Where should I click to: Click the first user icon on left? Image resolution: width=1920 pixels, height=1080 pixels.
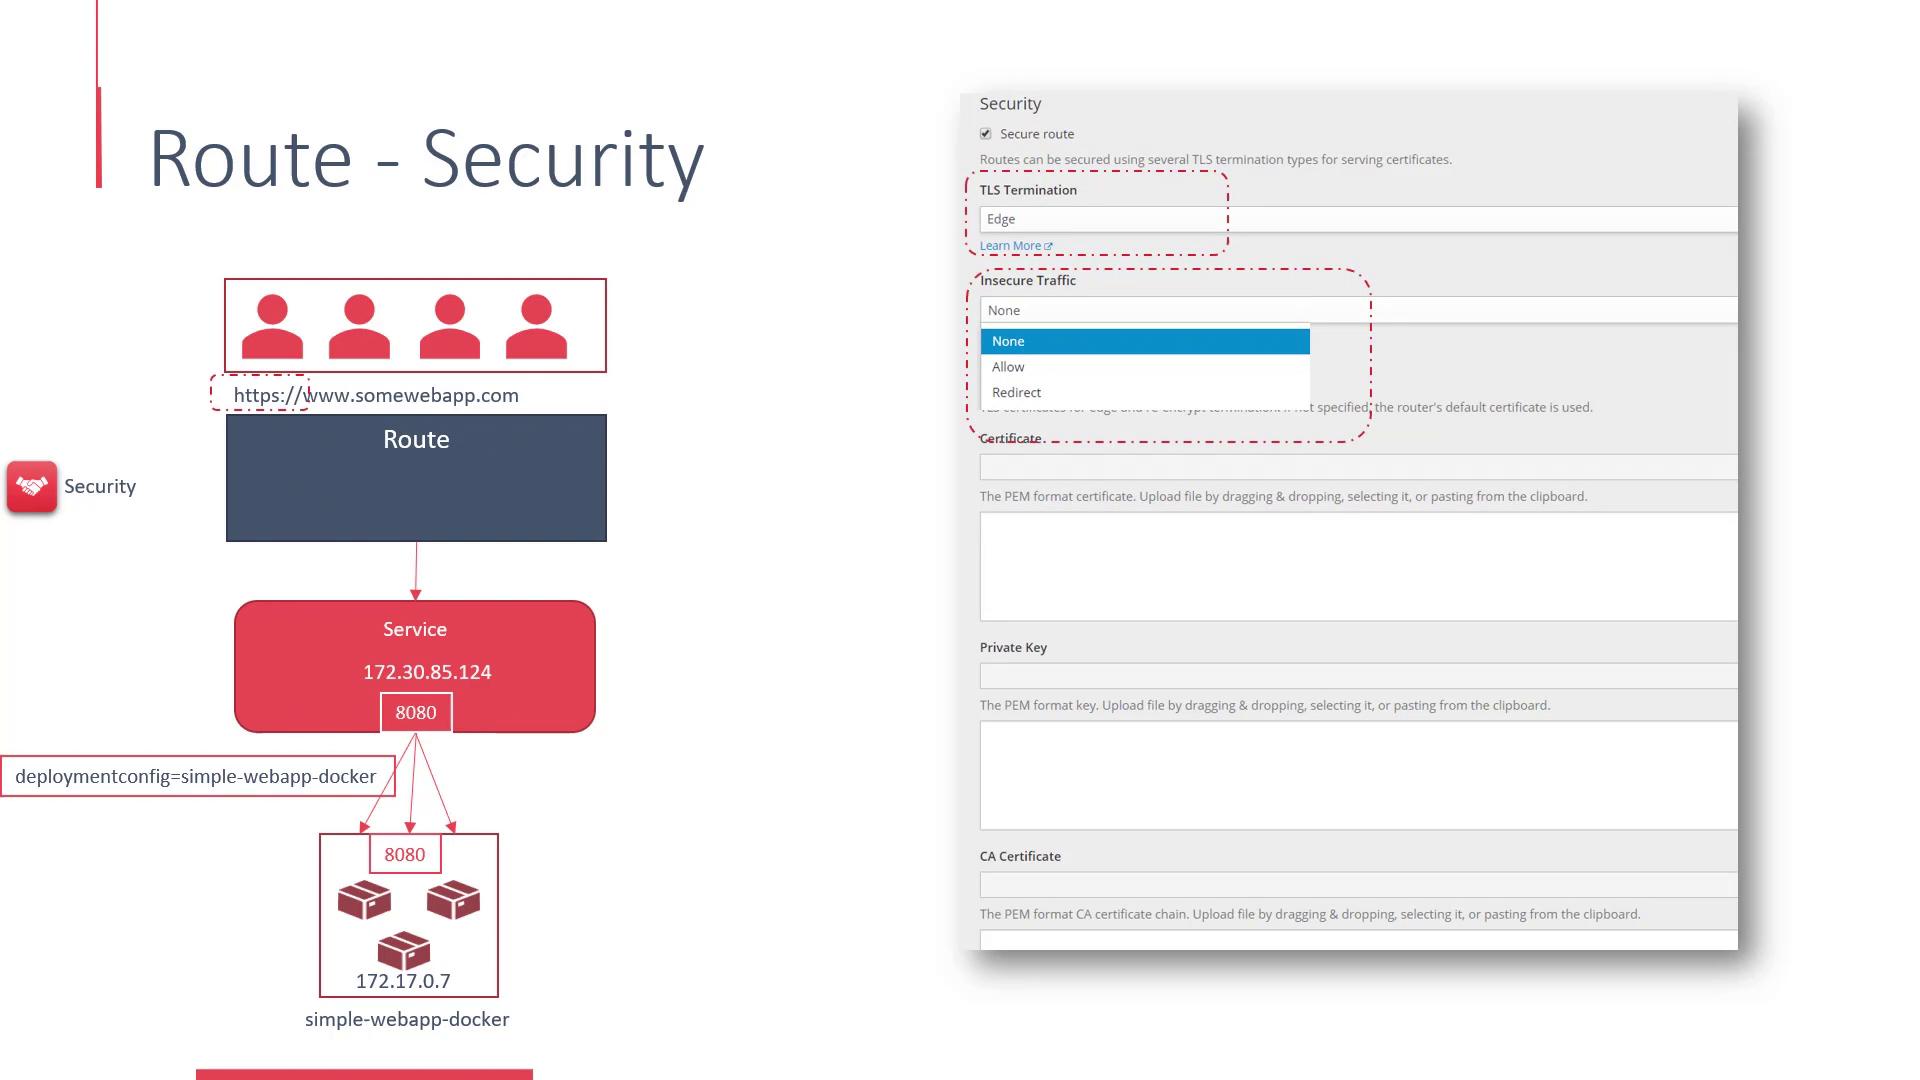tap(272, 326)
